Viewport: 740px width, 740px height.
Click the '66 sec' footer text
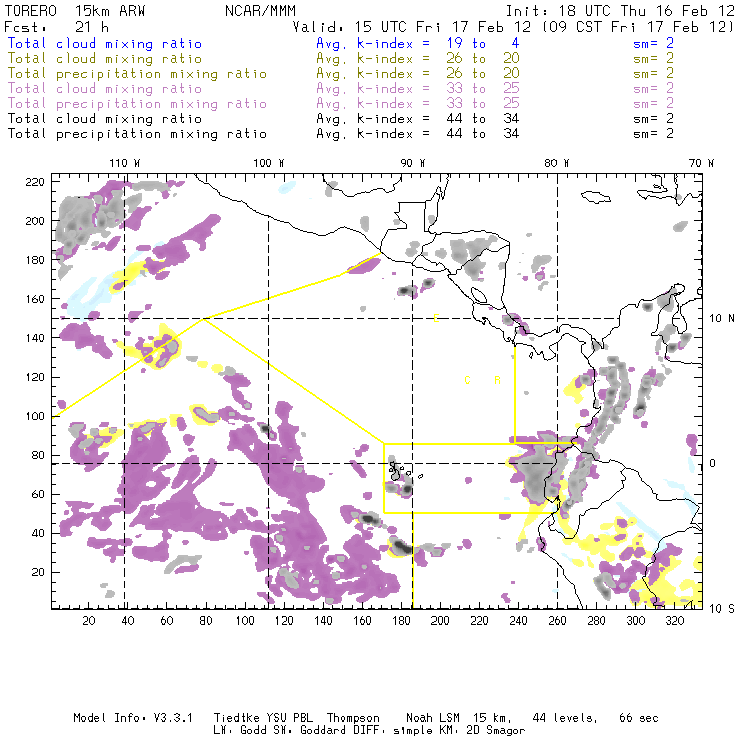point(639,718)
